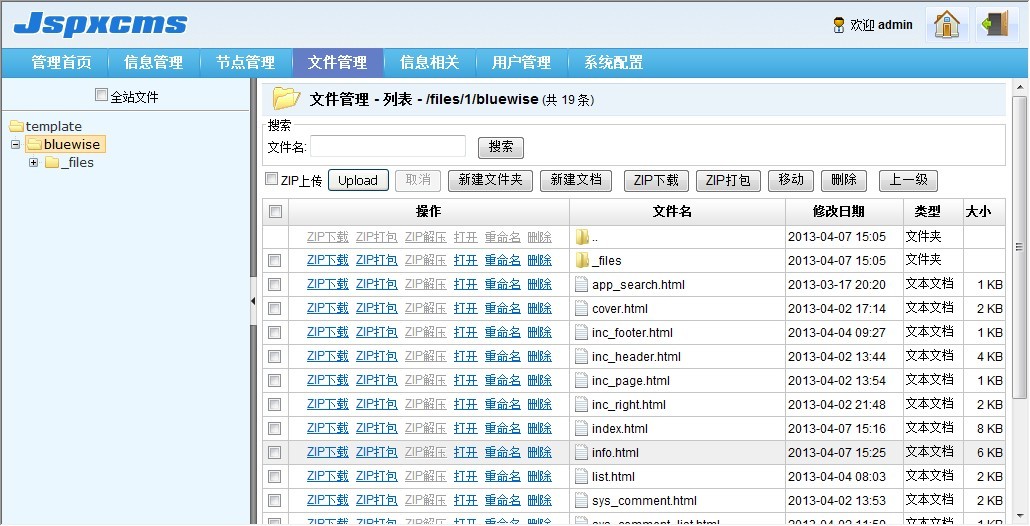Open the 文件管理 menu tab

[338, 63]
